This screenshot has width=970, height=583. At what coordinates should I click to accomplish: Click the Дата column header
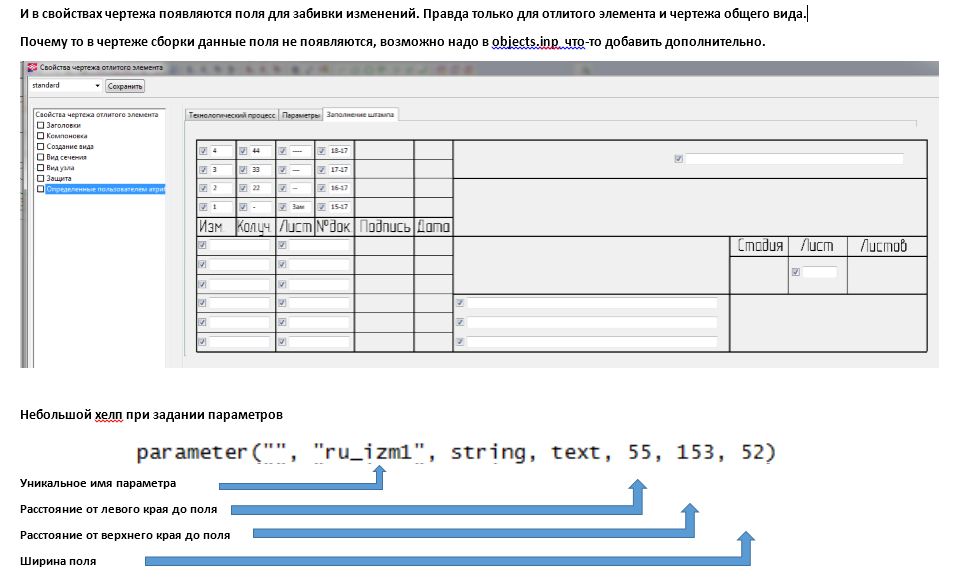point(433,227)
